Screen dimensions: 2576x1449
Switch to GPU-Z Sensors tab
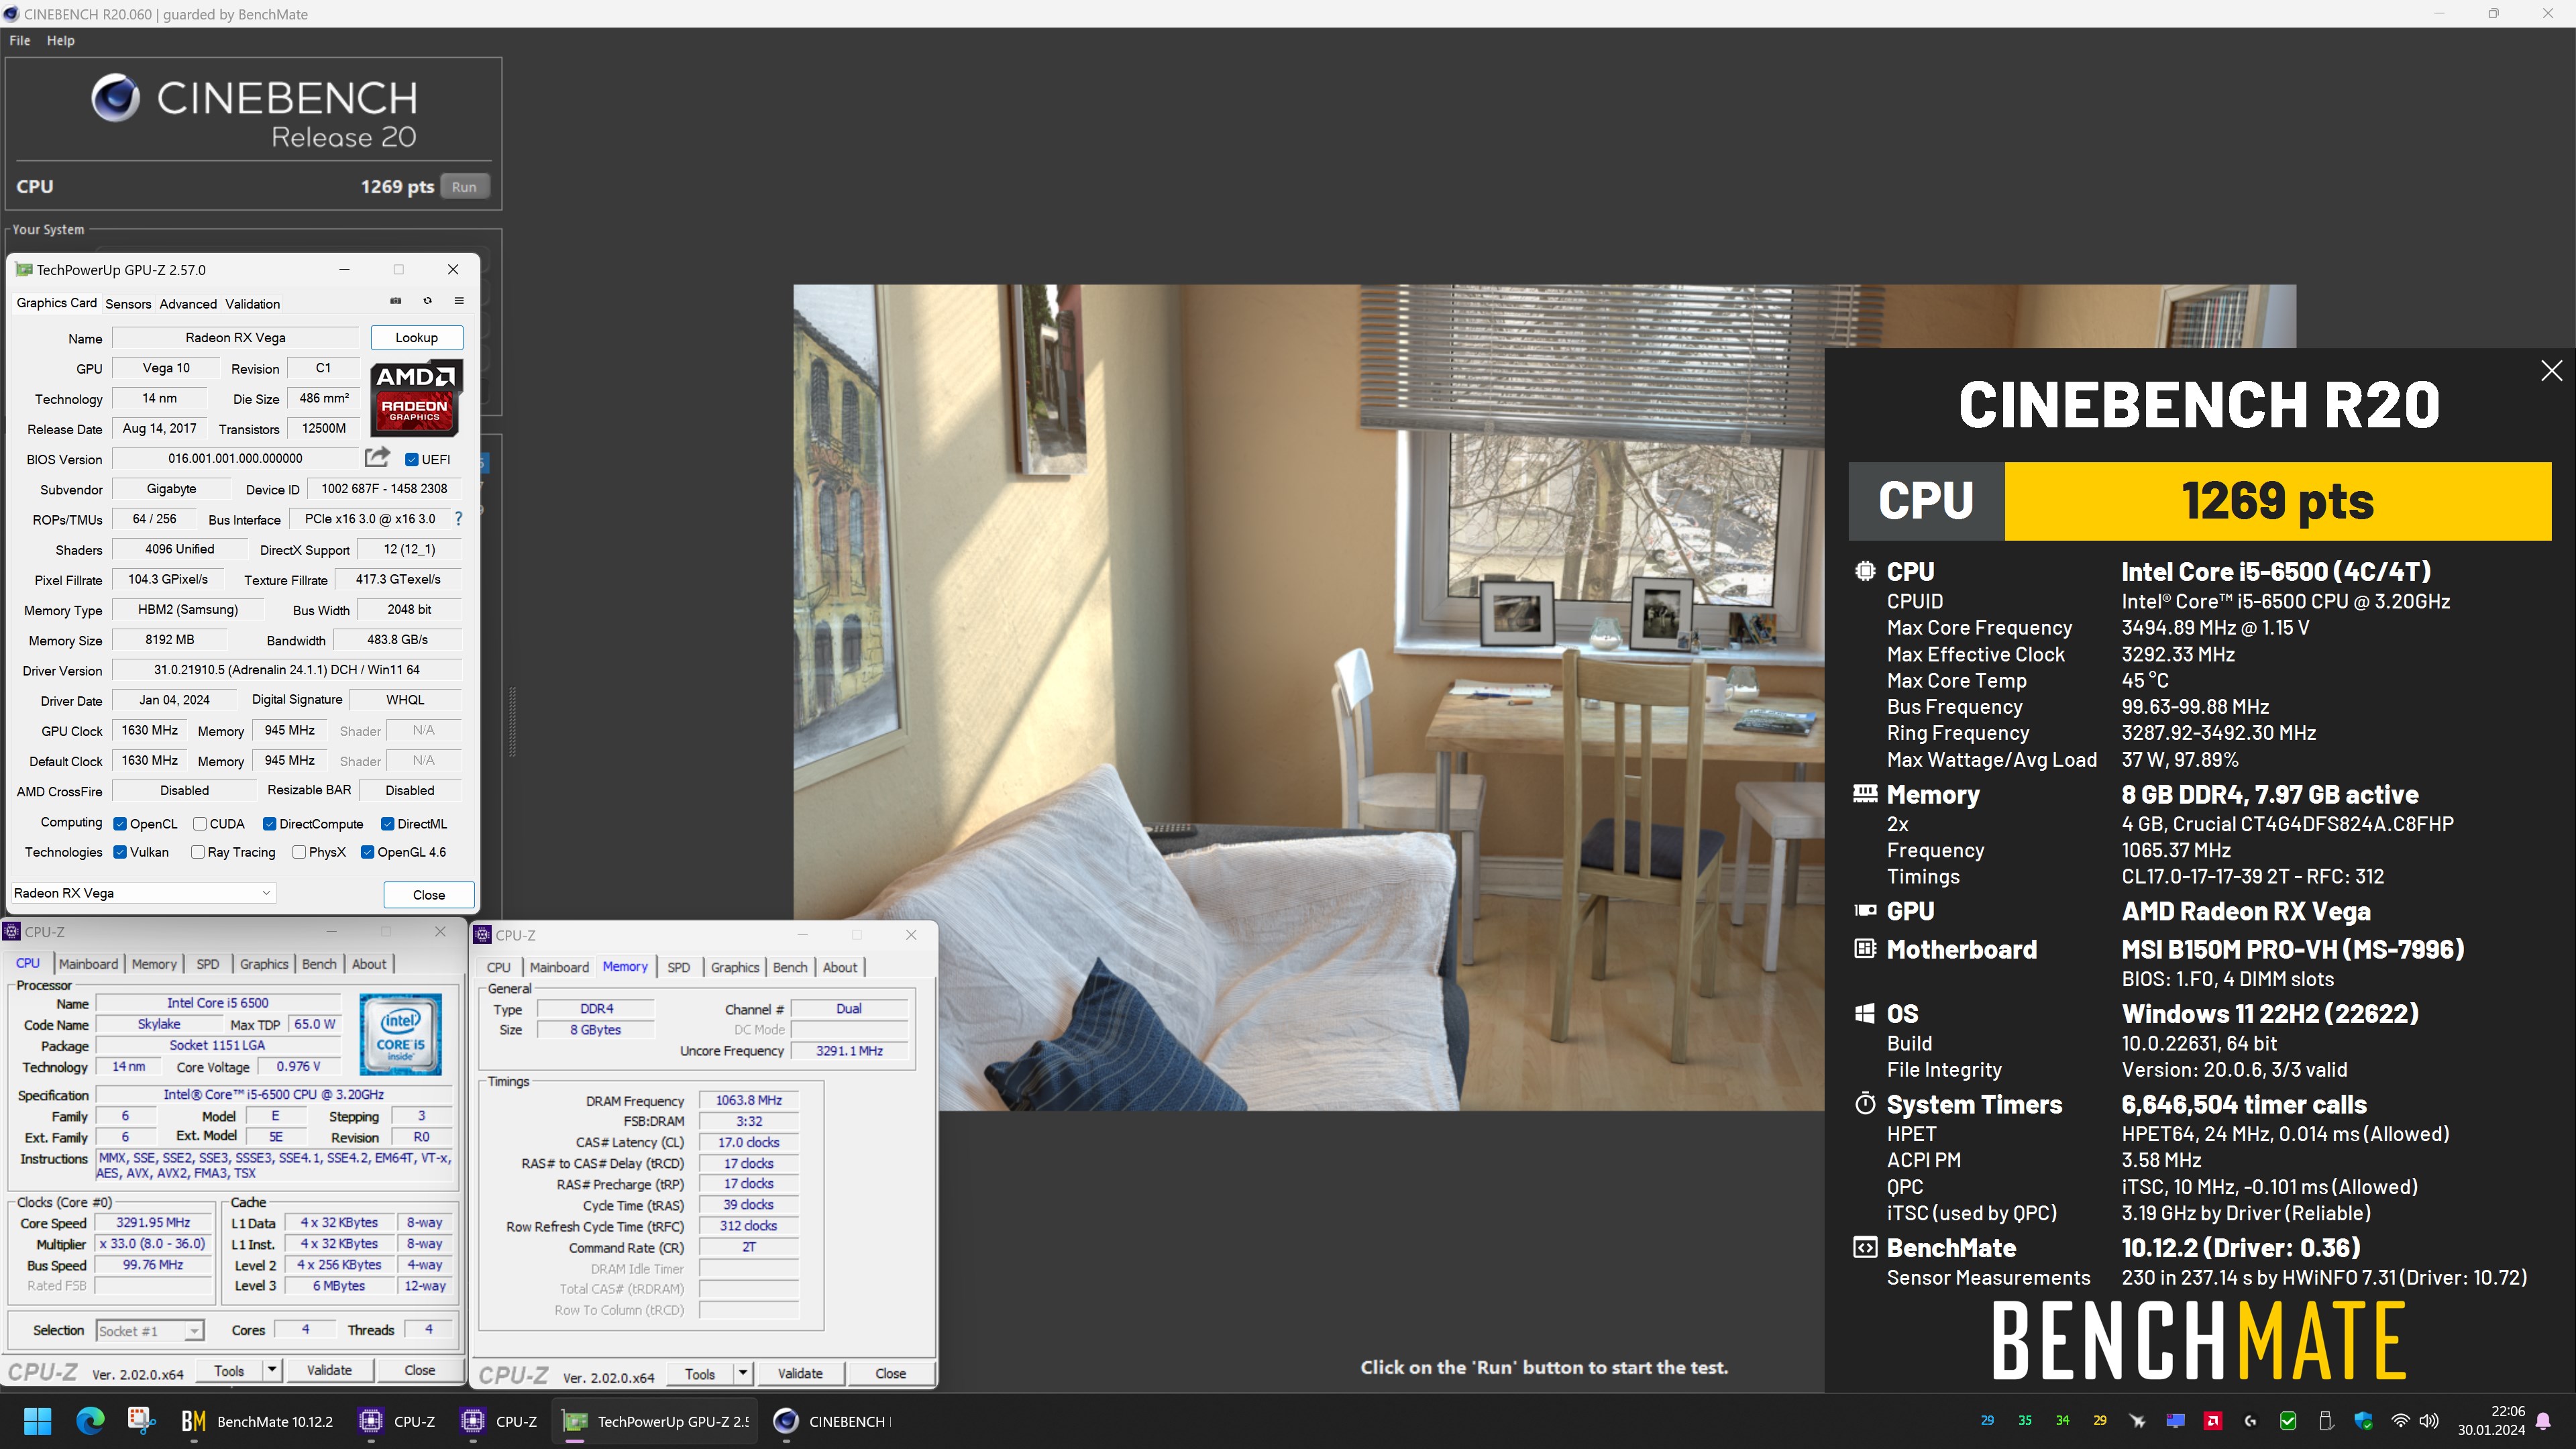tap(128, 304)
